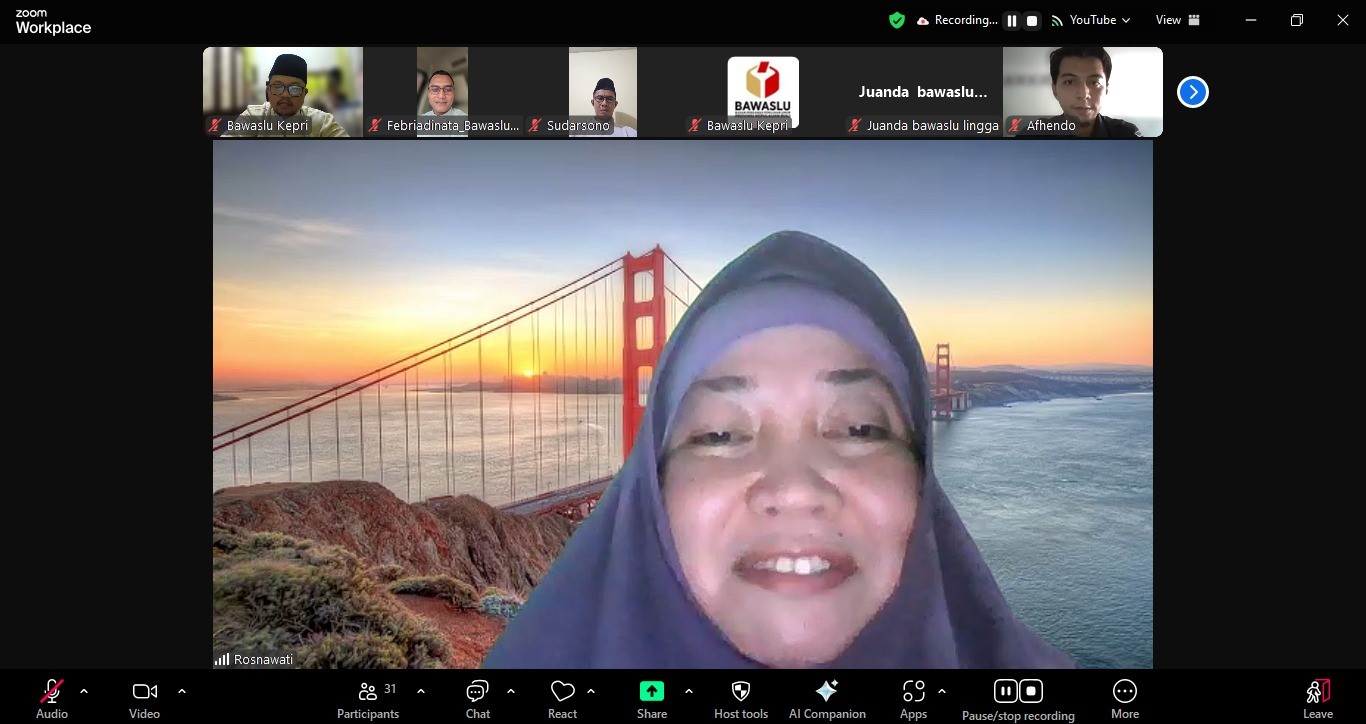Click the React heart icon
1366x724 pixels.
[x=562, y=698]
